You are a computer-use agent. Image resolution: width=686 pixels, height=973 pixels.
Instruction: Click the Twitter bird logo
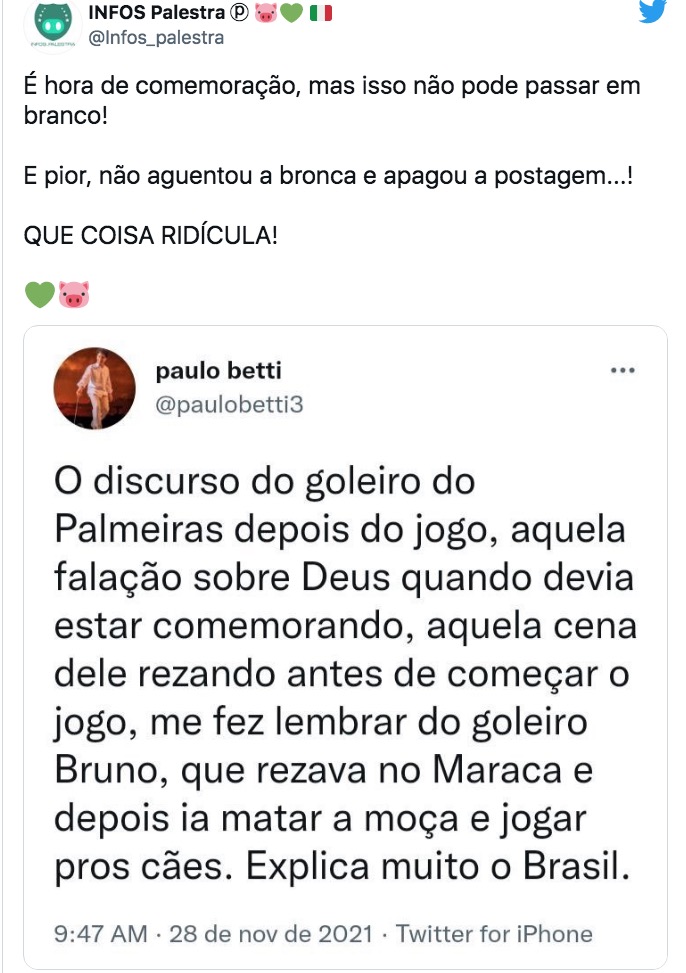[651, 12]
